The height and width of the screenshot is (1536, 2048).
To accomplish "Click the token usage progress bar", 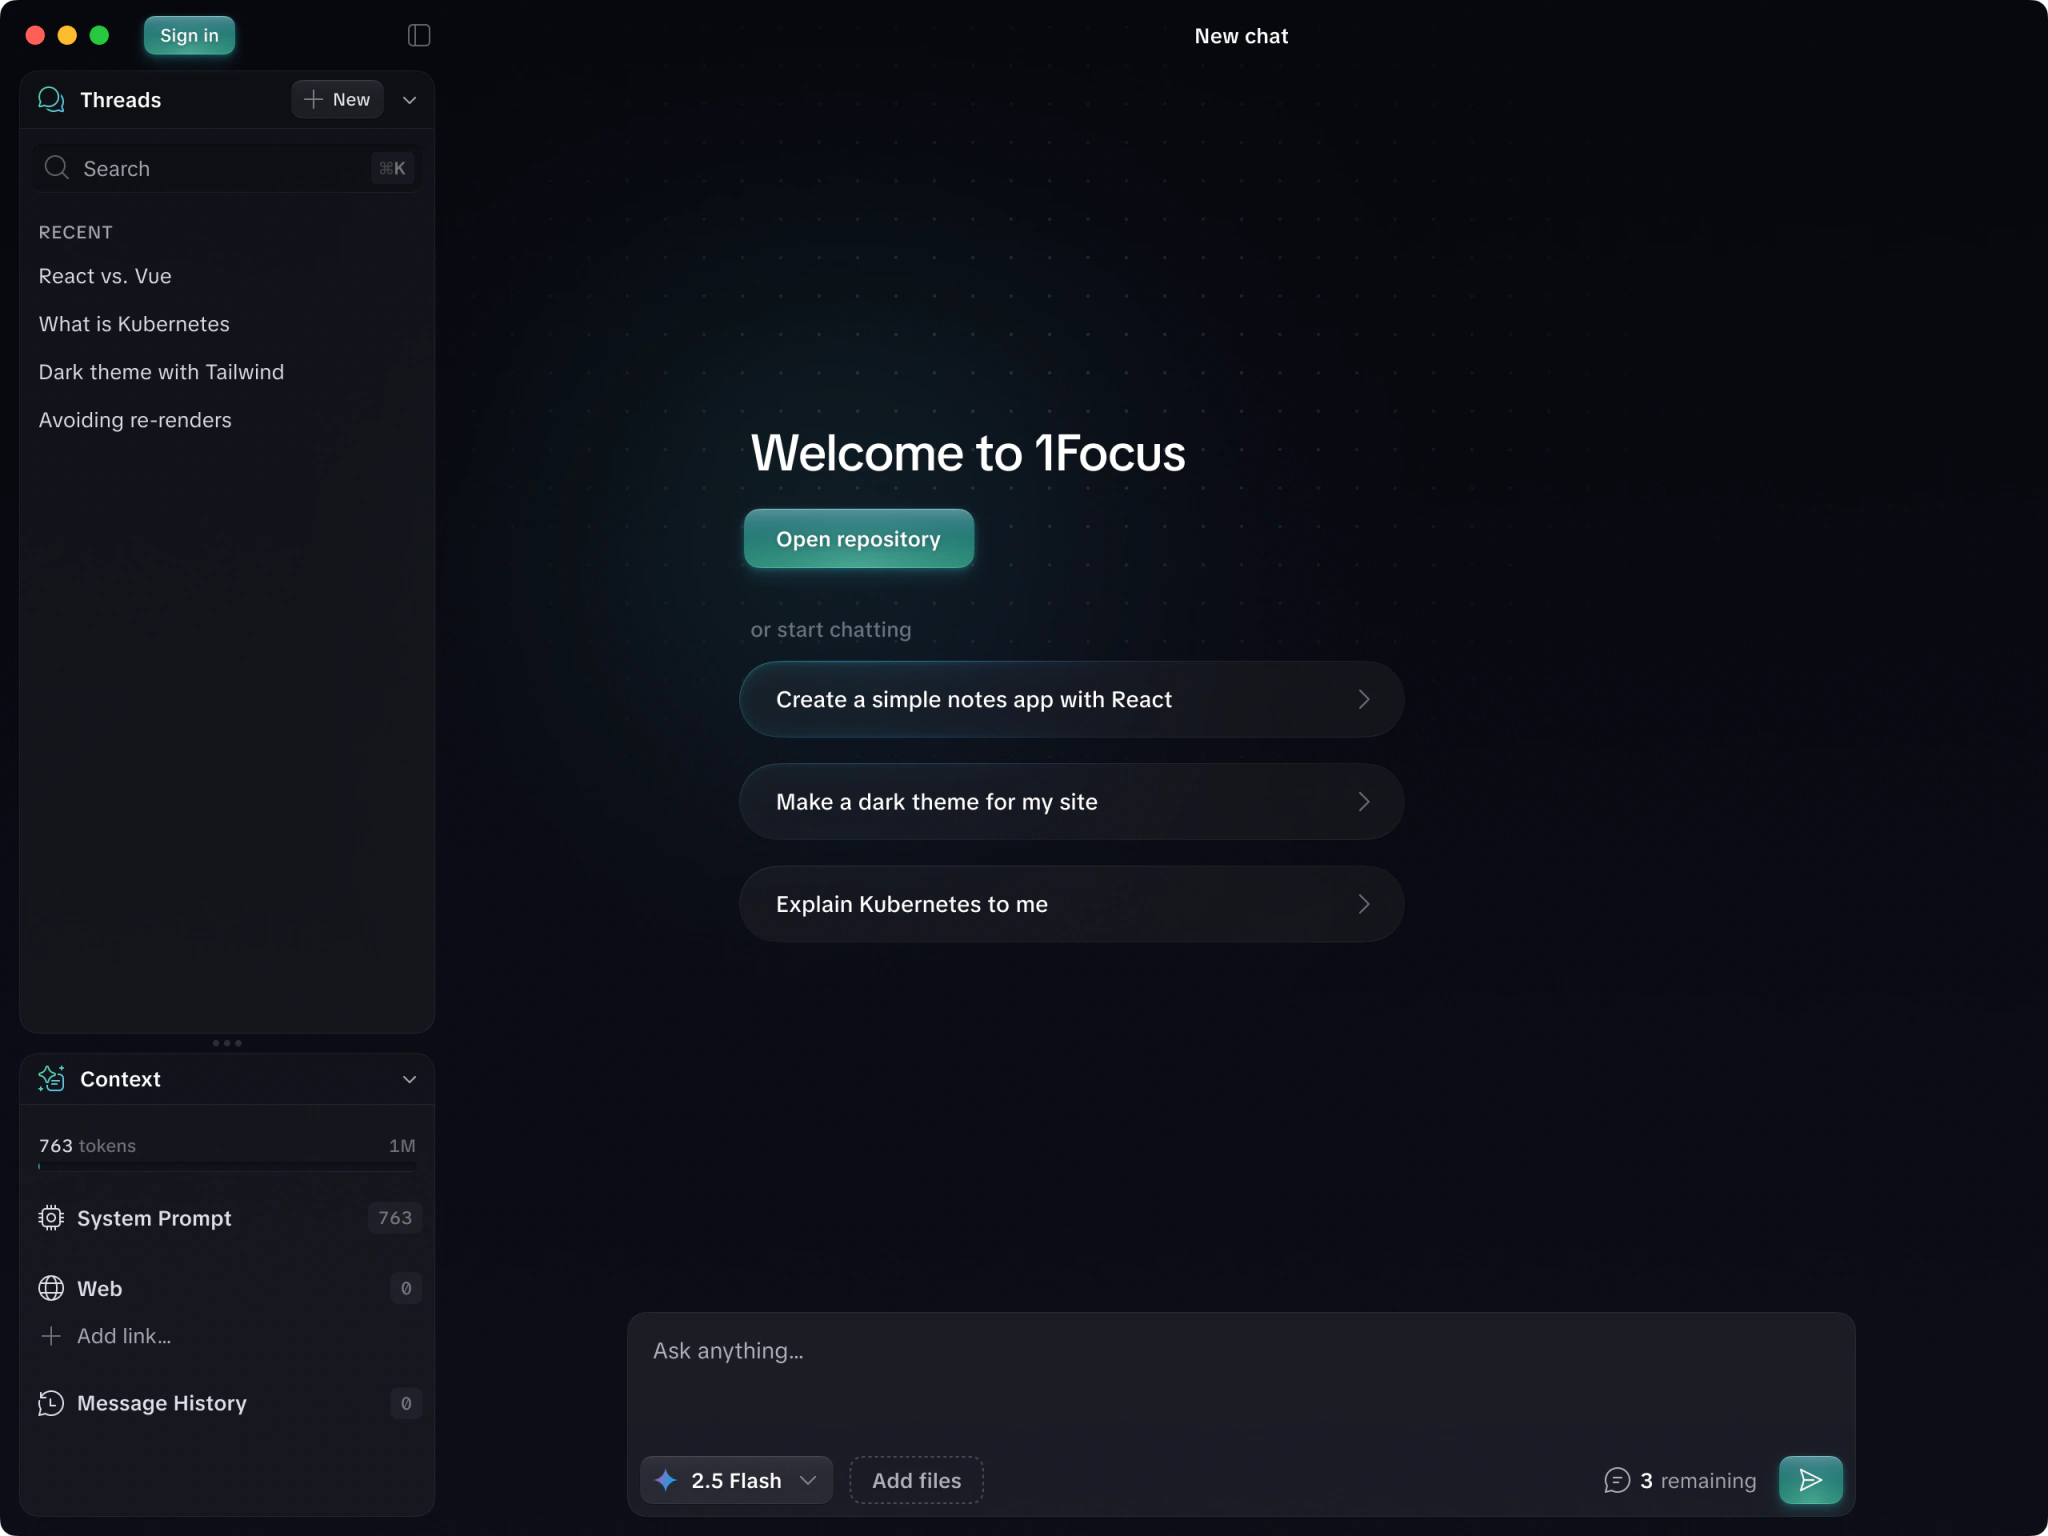I will 227,1165.
